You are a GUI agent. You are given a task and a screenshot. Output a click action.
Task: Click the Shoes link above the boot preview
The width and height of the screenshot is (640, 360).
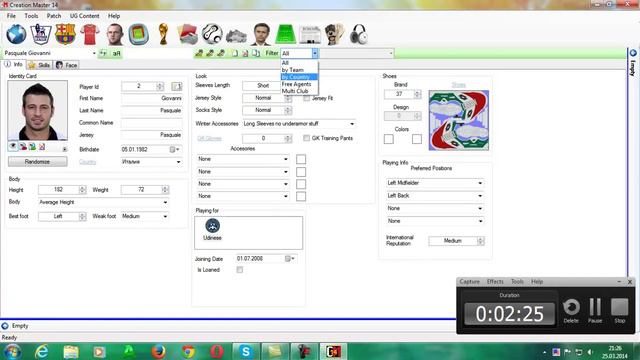(x=459, y=85)
